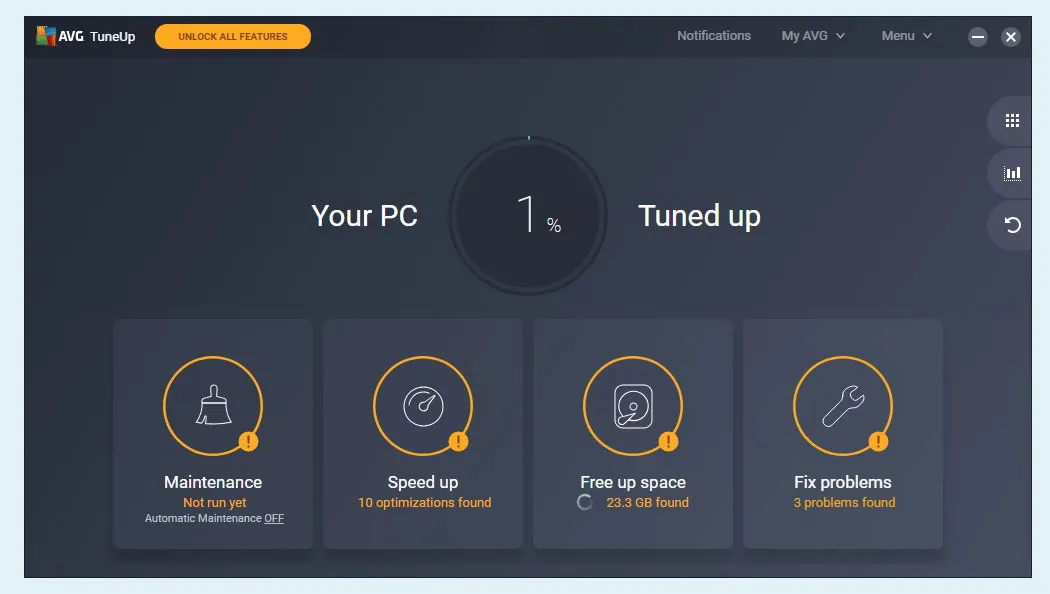Click the Free up space disk icon
1050x594 pixels.
(x=632, y=404)
